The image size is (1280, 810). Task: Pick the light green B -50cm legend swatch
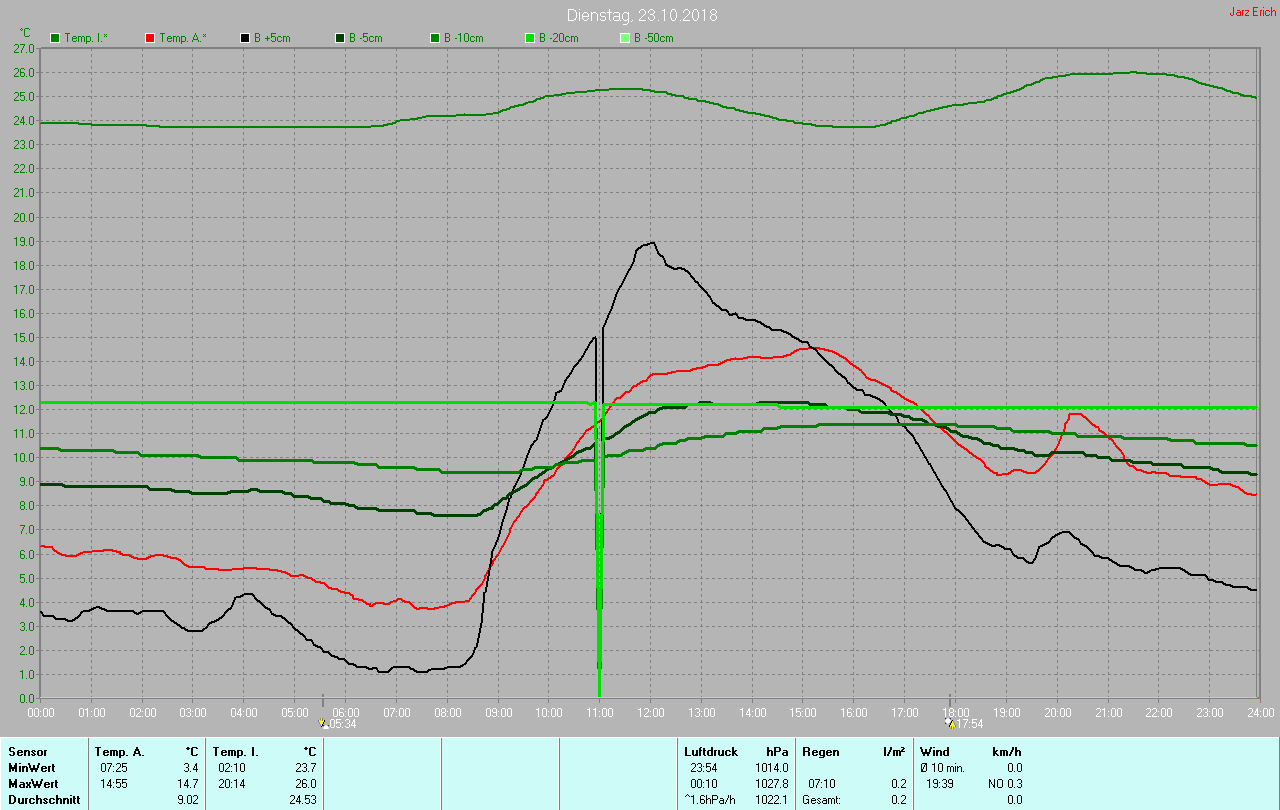(x=625, y=38)
